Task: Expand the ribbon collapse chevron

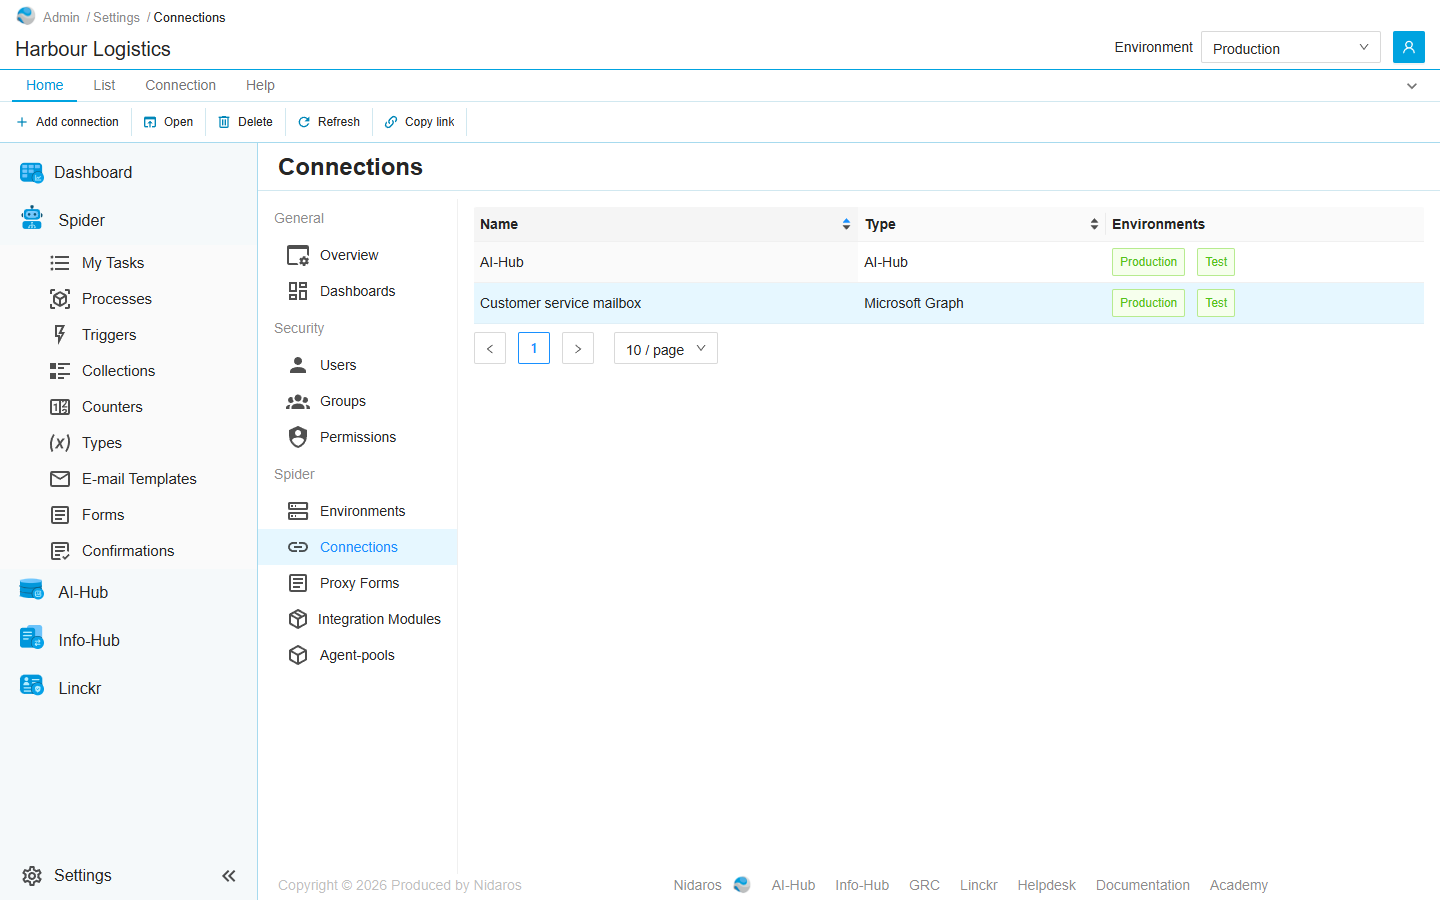Action: pos(1412,86)
